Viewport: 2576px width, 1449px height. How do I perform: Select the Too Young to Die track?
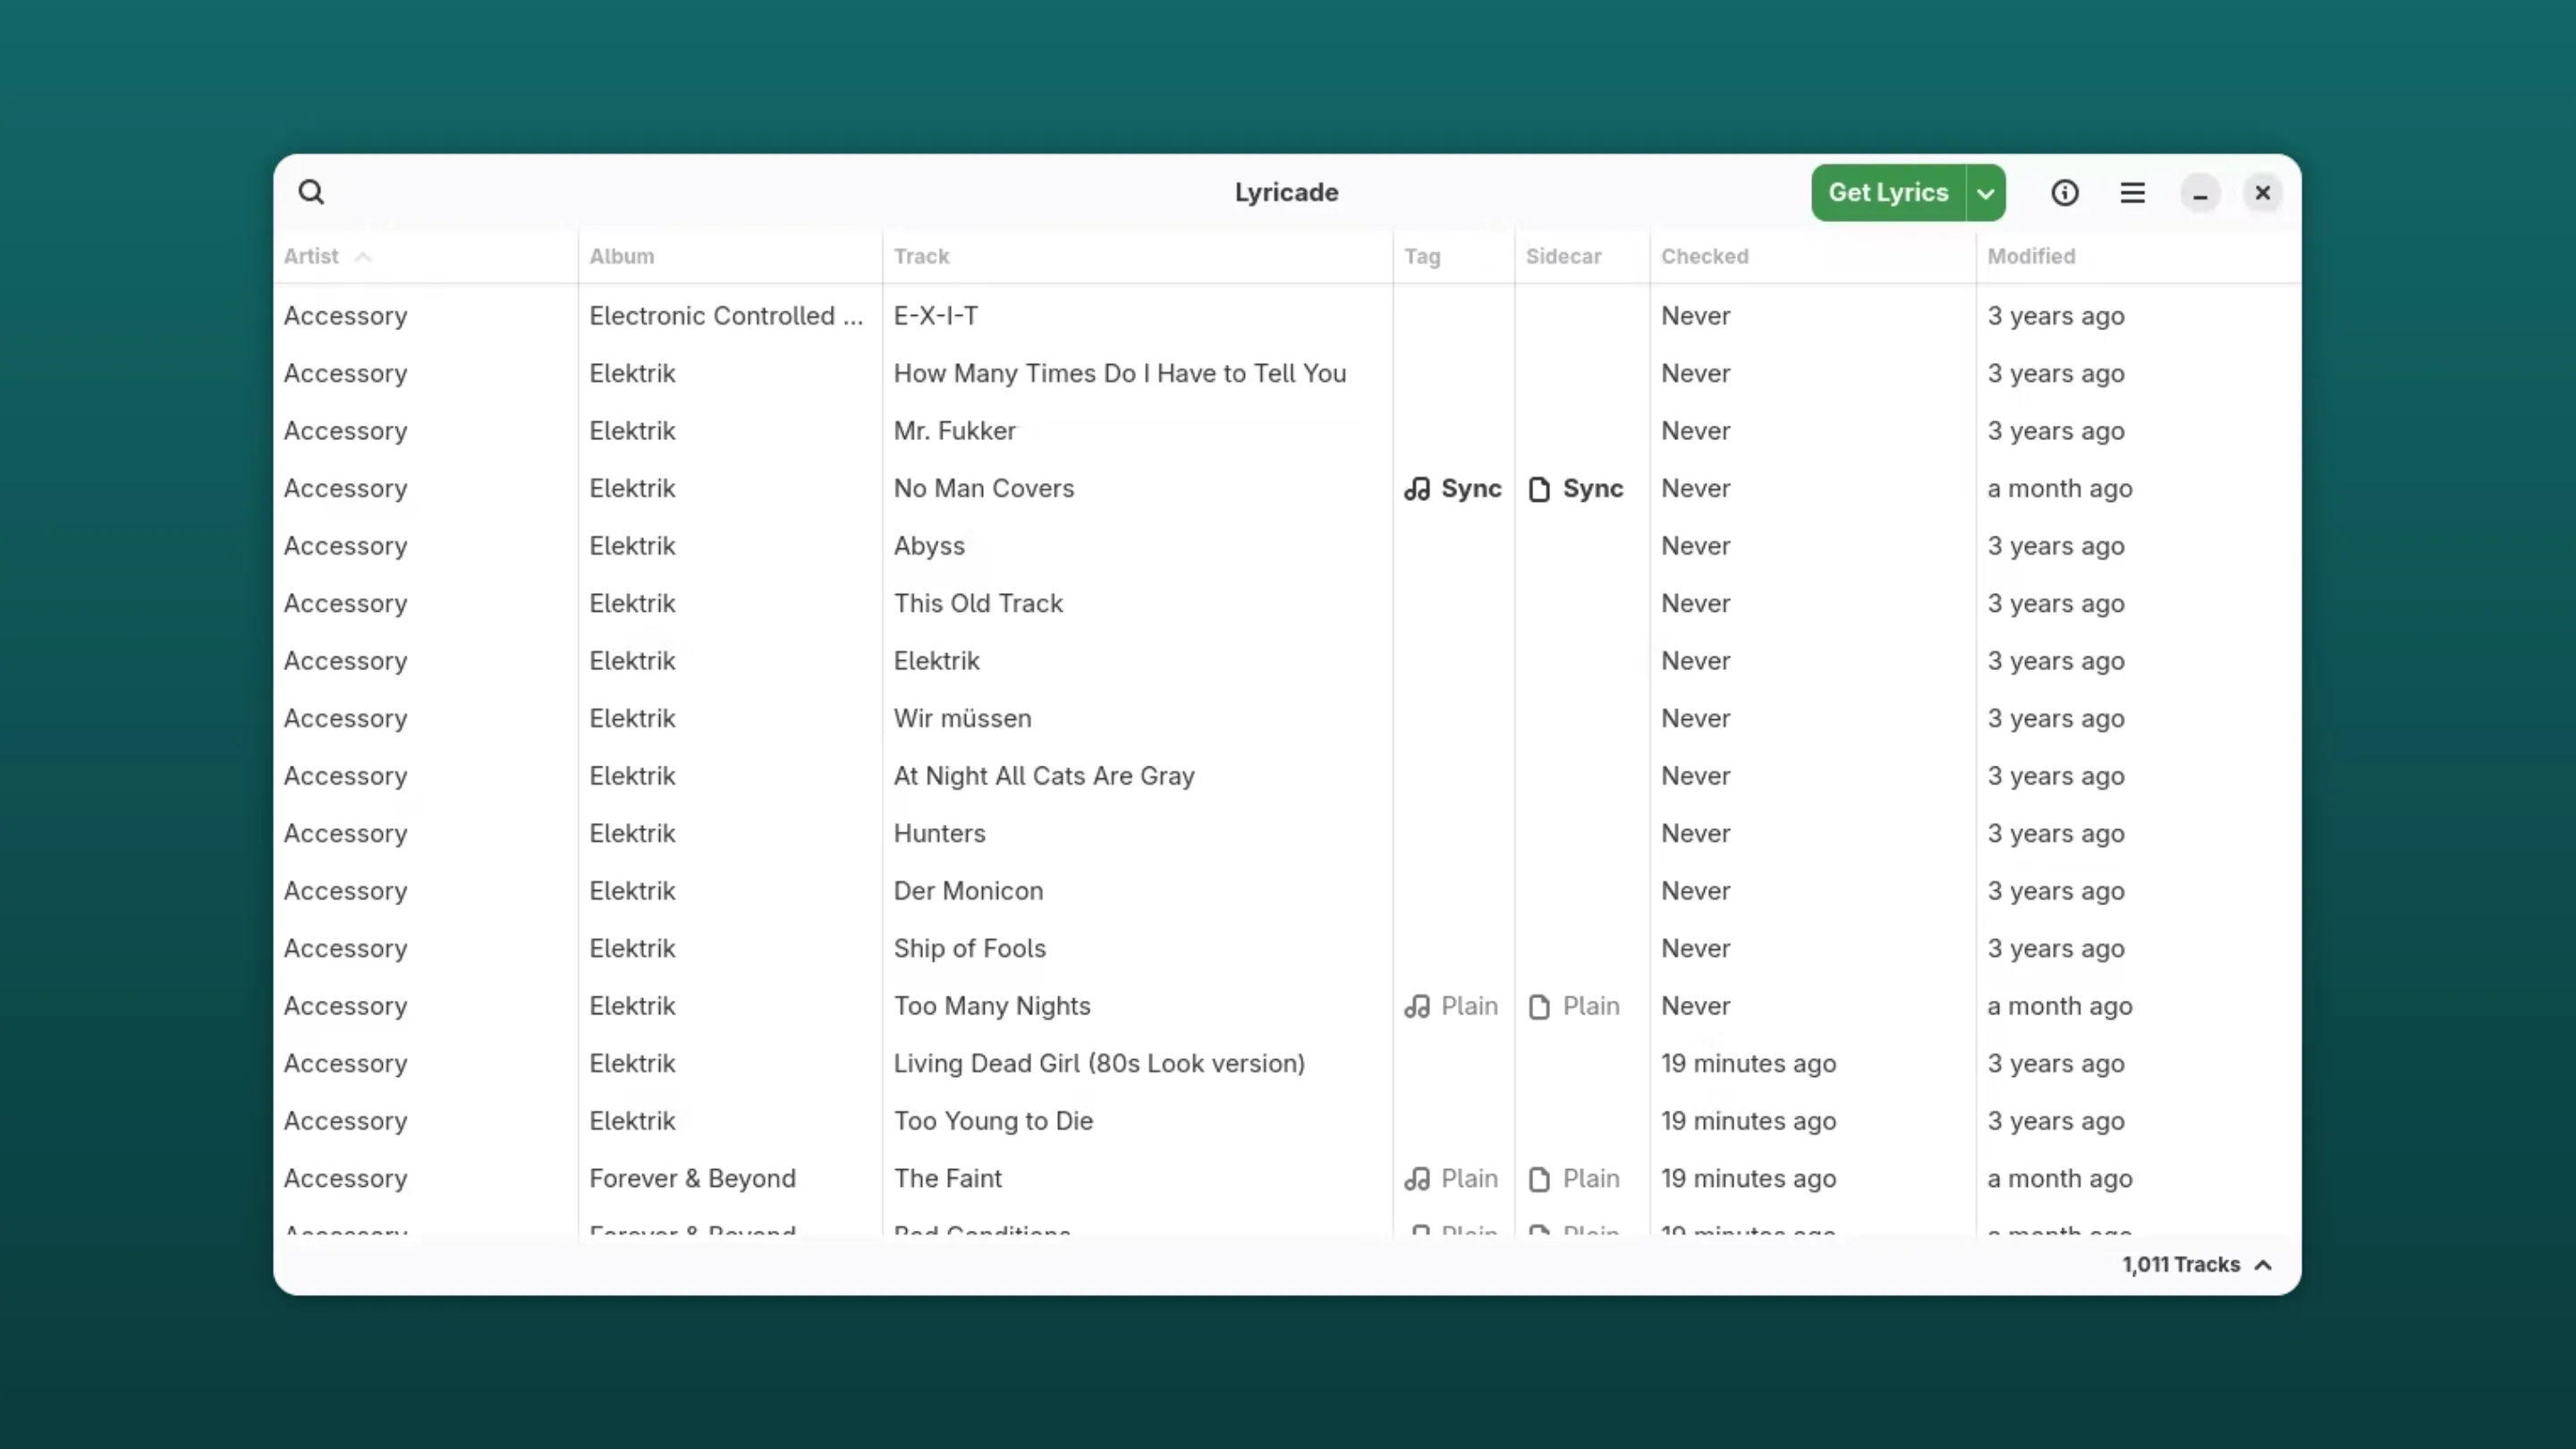pyautogui.click(x=993, y=1121)
